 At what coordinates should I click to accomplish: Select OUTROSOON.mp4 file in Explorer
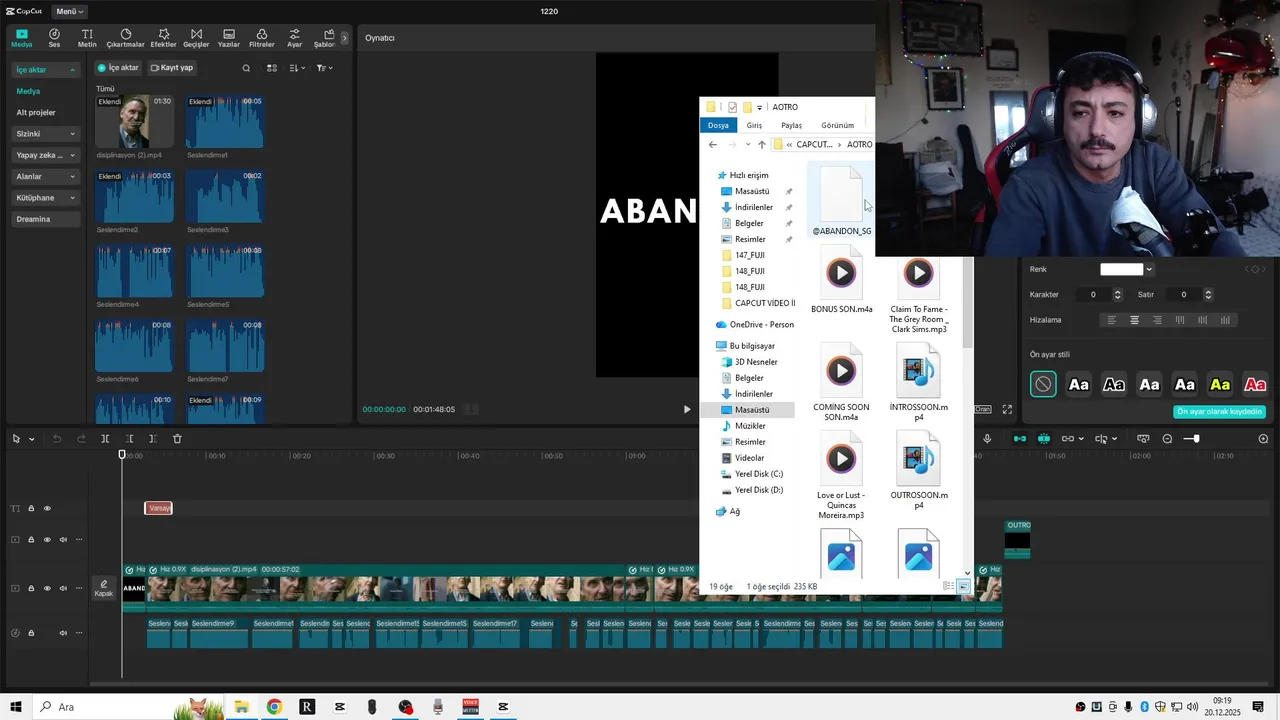pyautogui.click(x=919, y=470)
